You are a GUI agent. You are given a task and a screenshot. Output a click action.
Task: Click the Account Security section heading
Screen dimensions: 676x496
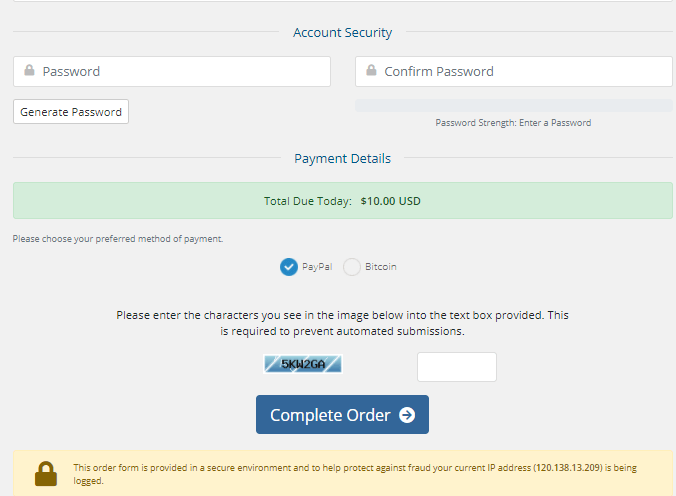(x=343, y=32)
